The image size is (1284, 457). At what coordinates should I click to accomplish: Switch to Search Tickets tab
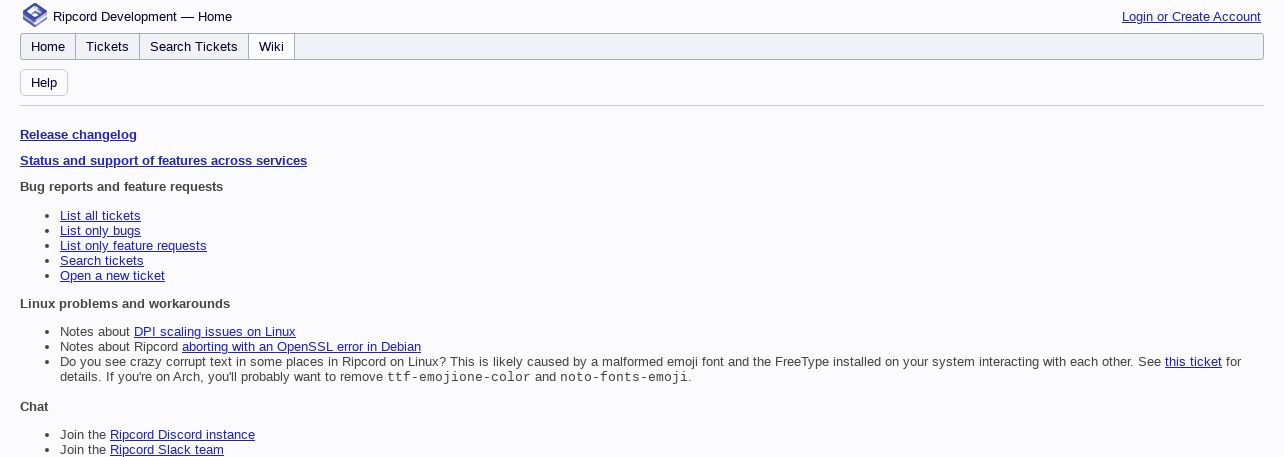tap(194, 47)
